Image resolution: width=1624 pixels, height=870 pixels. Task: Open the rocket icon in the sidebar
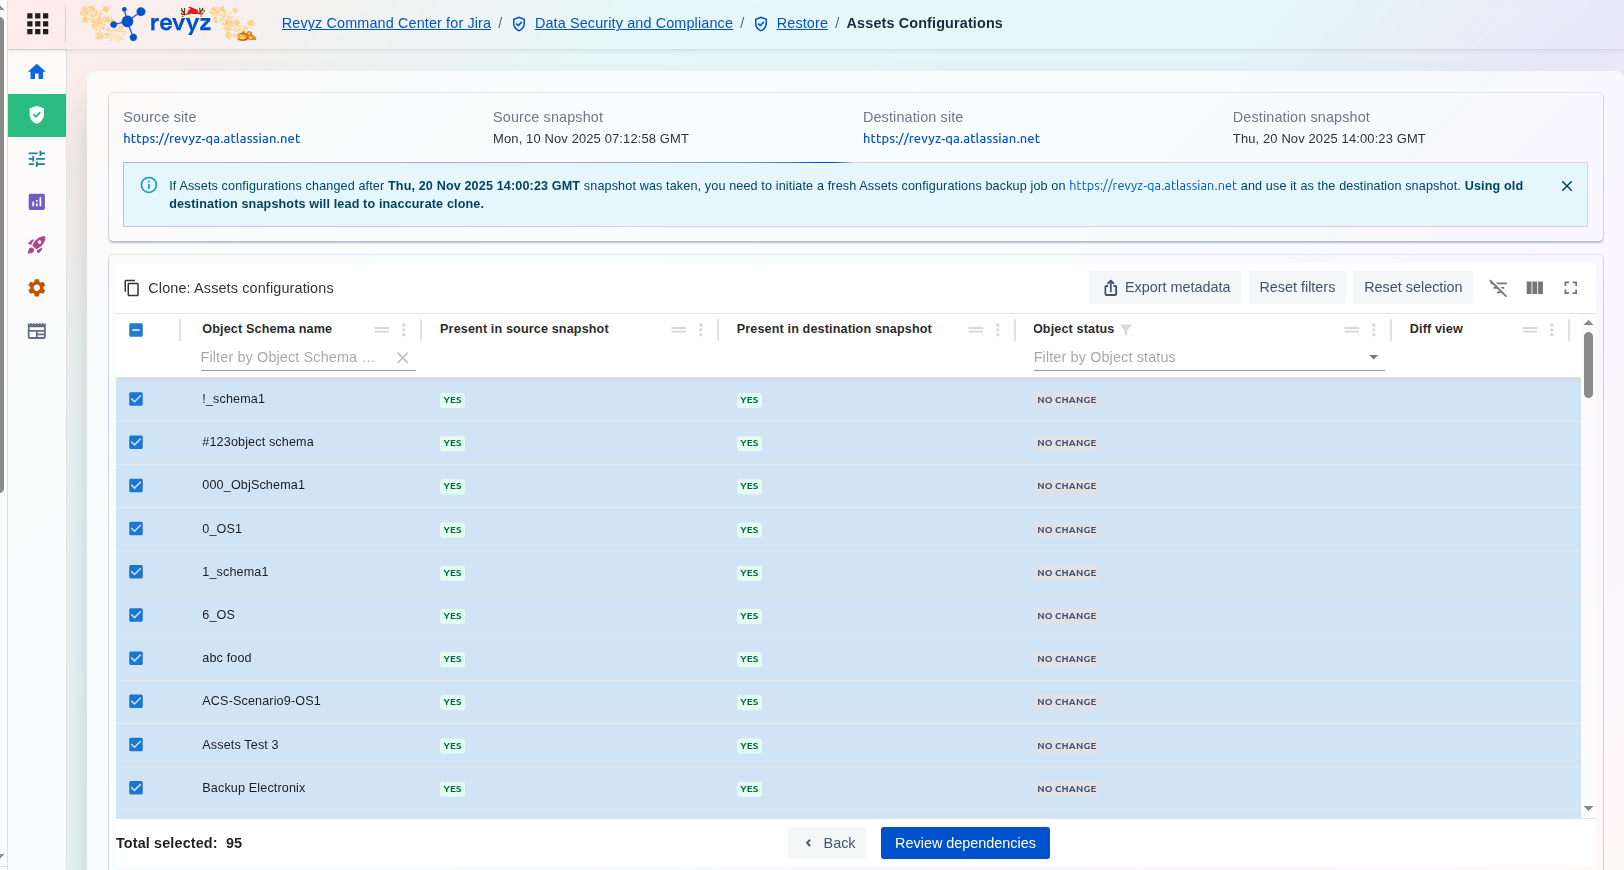(37, 245)
